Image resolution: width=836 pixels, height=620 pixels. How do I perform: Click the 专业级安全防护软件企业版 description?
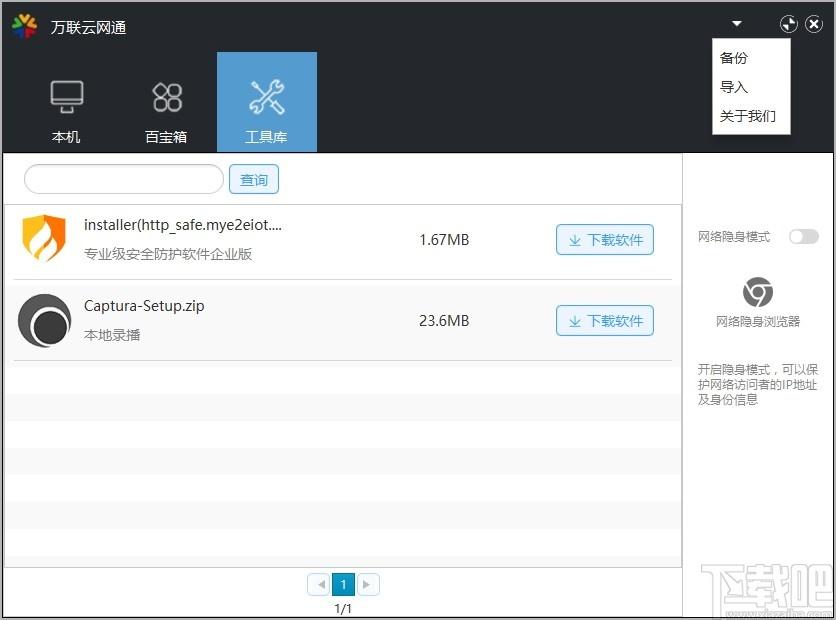[168, 254]
